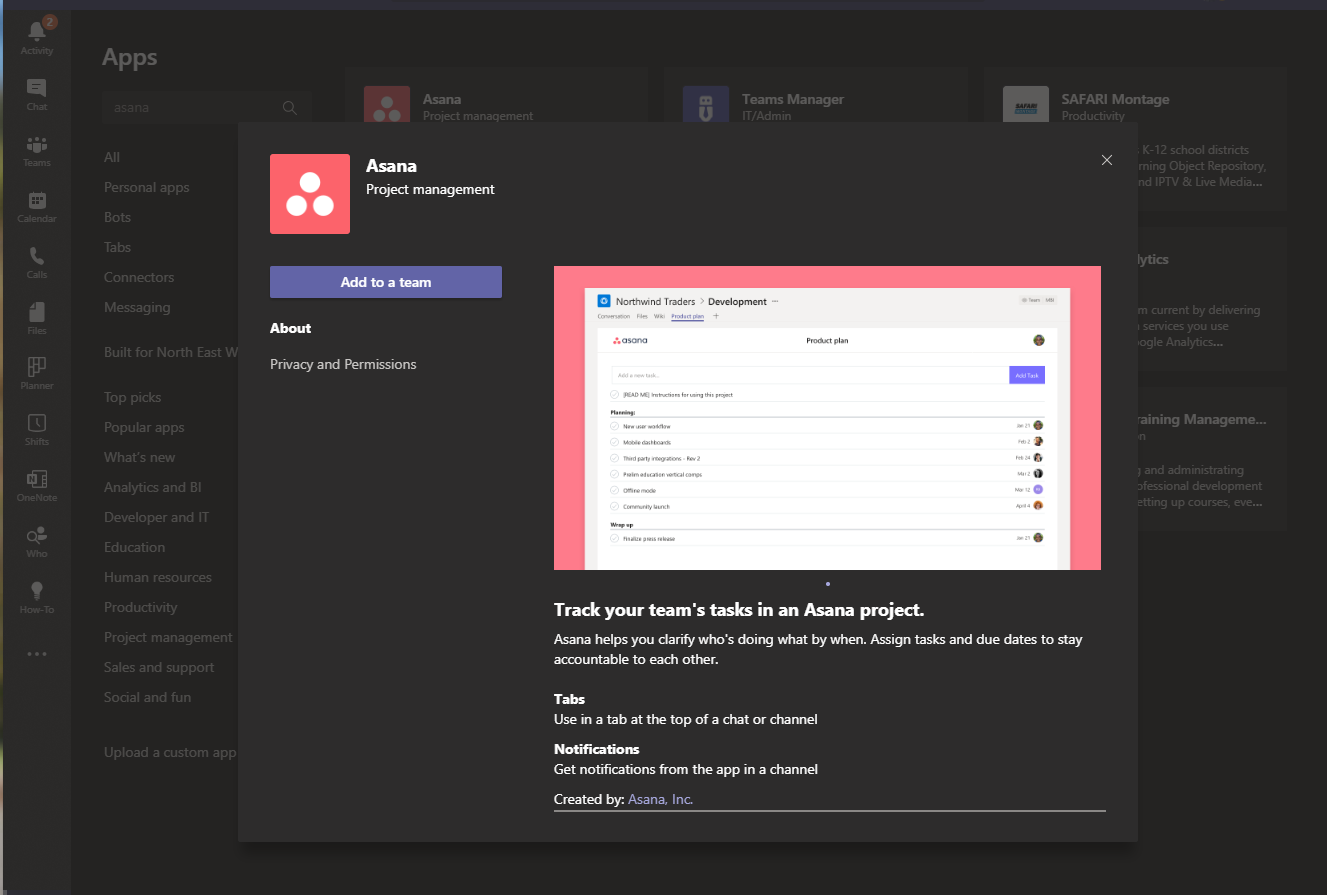Open the Calendar icon
Image resolution: width=1327 pixels, height=895 pixels.
pyautogui.click(x=36, y=203)
